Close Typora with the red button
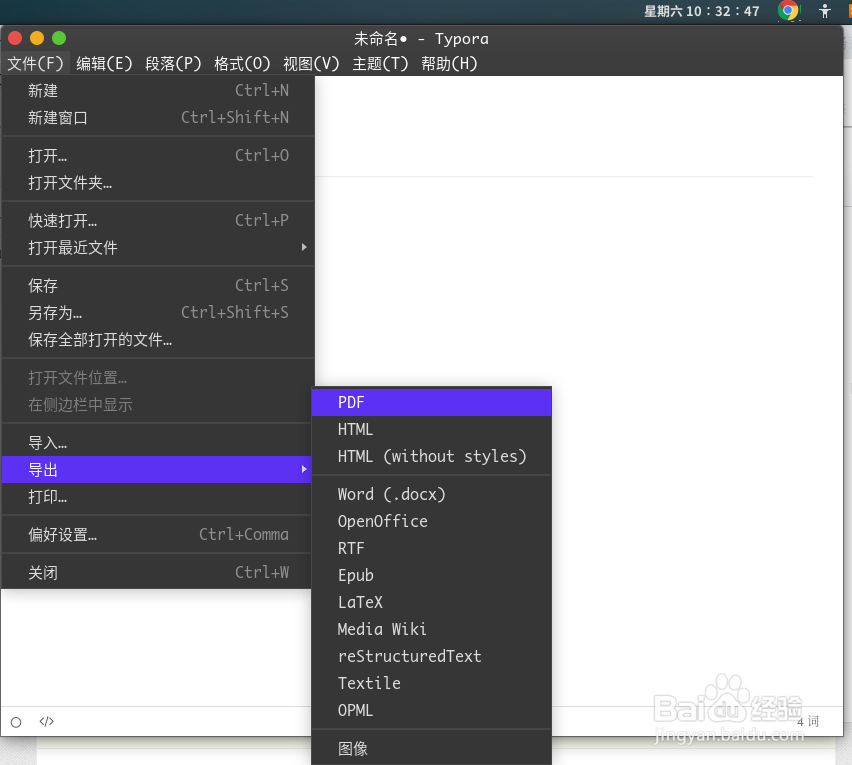 coord(15,38)
